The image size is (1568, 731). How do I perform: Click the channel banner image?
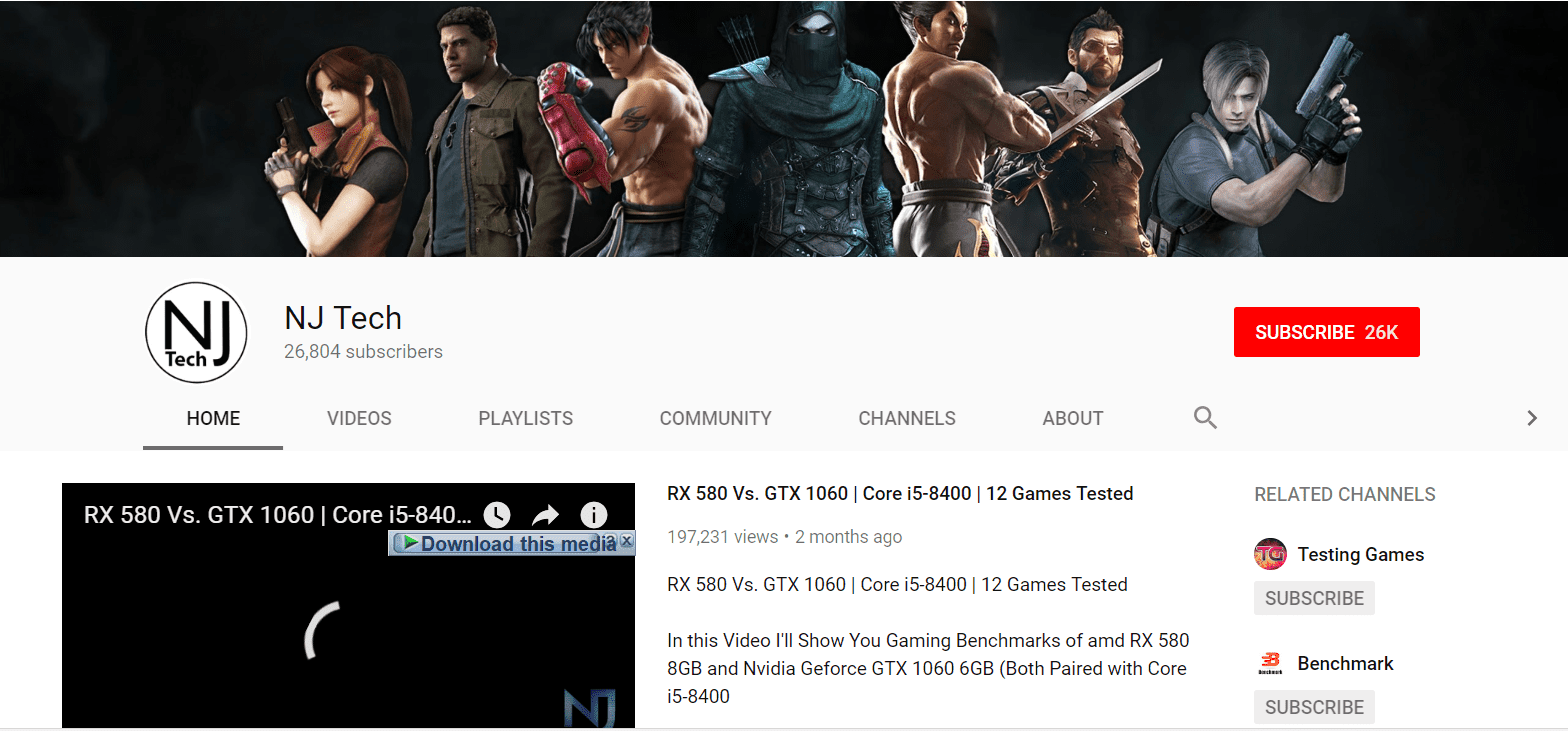tap(784, 128)
